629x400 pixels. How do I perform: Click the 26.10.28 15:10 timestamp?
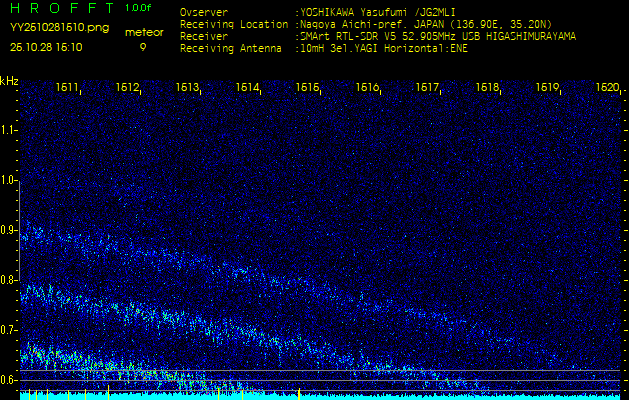click(46, 46)
